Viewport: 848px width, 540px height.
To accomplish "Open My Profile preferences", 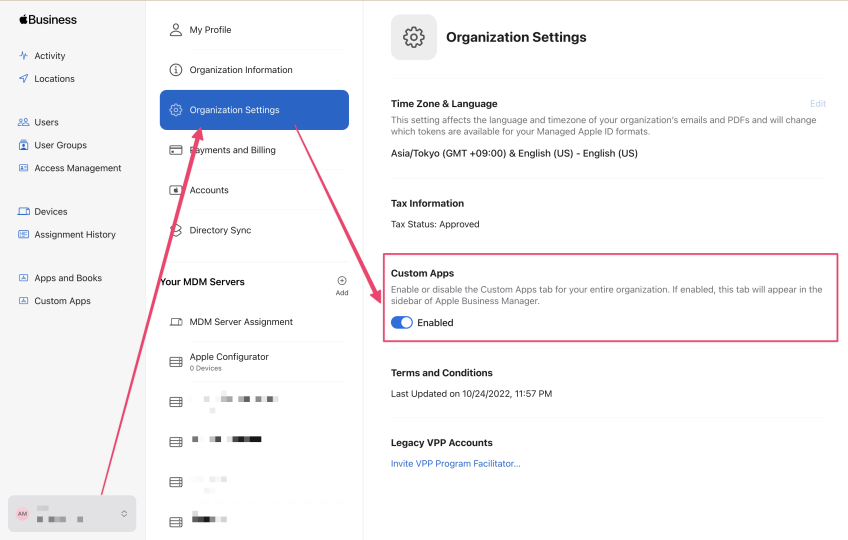I will click(x=209, y=30).
